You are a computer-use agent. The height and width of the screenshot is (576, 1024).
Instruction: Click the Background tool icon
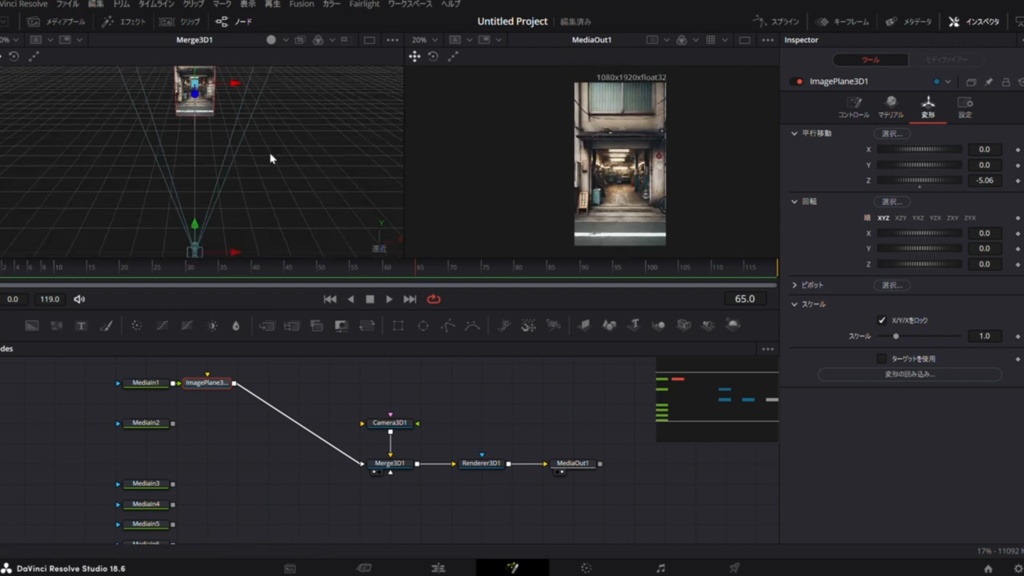tap(32, 326)
